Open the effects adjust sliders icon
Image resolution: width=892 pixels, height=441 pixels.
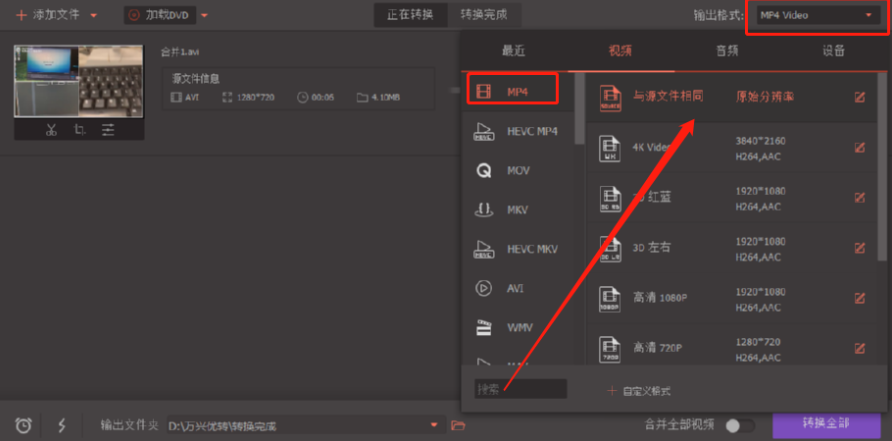click(x=108, y=130)
